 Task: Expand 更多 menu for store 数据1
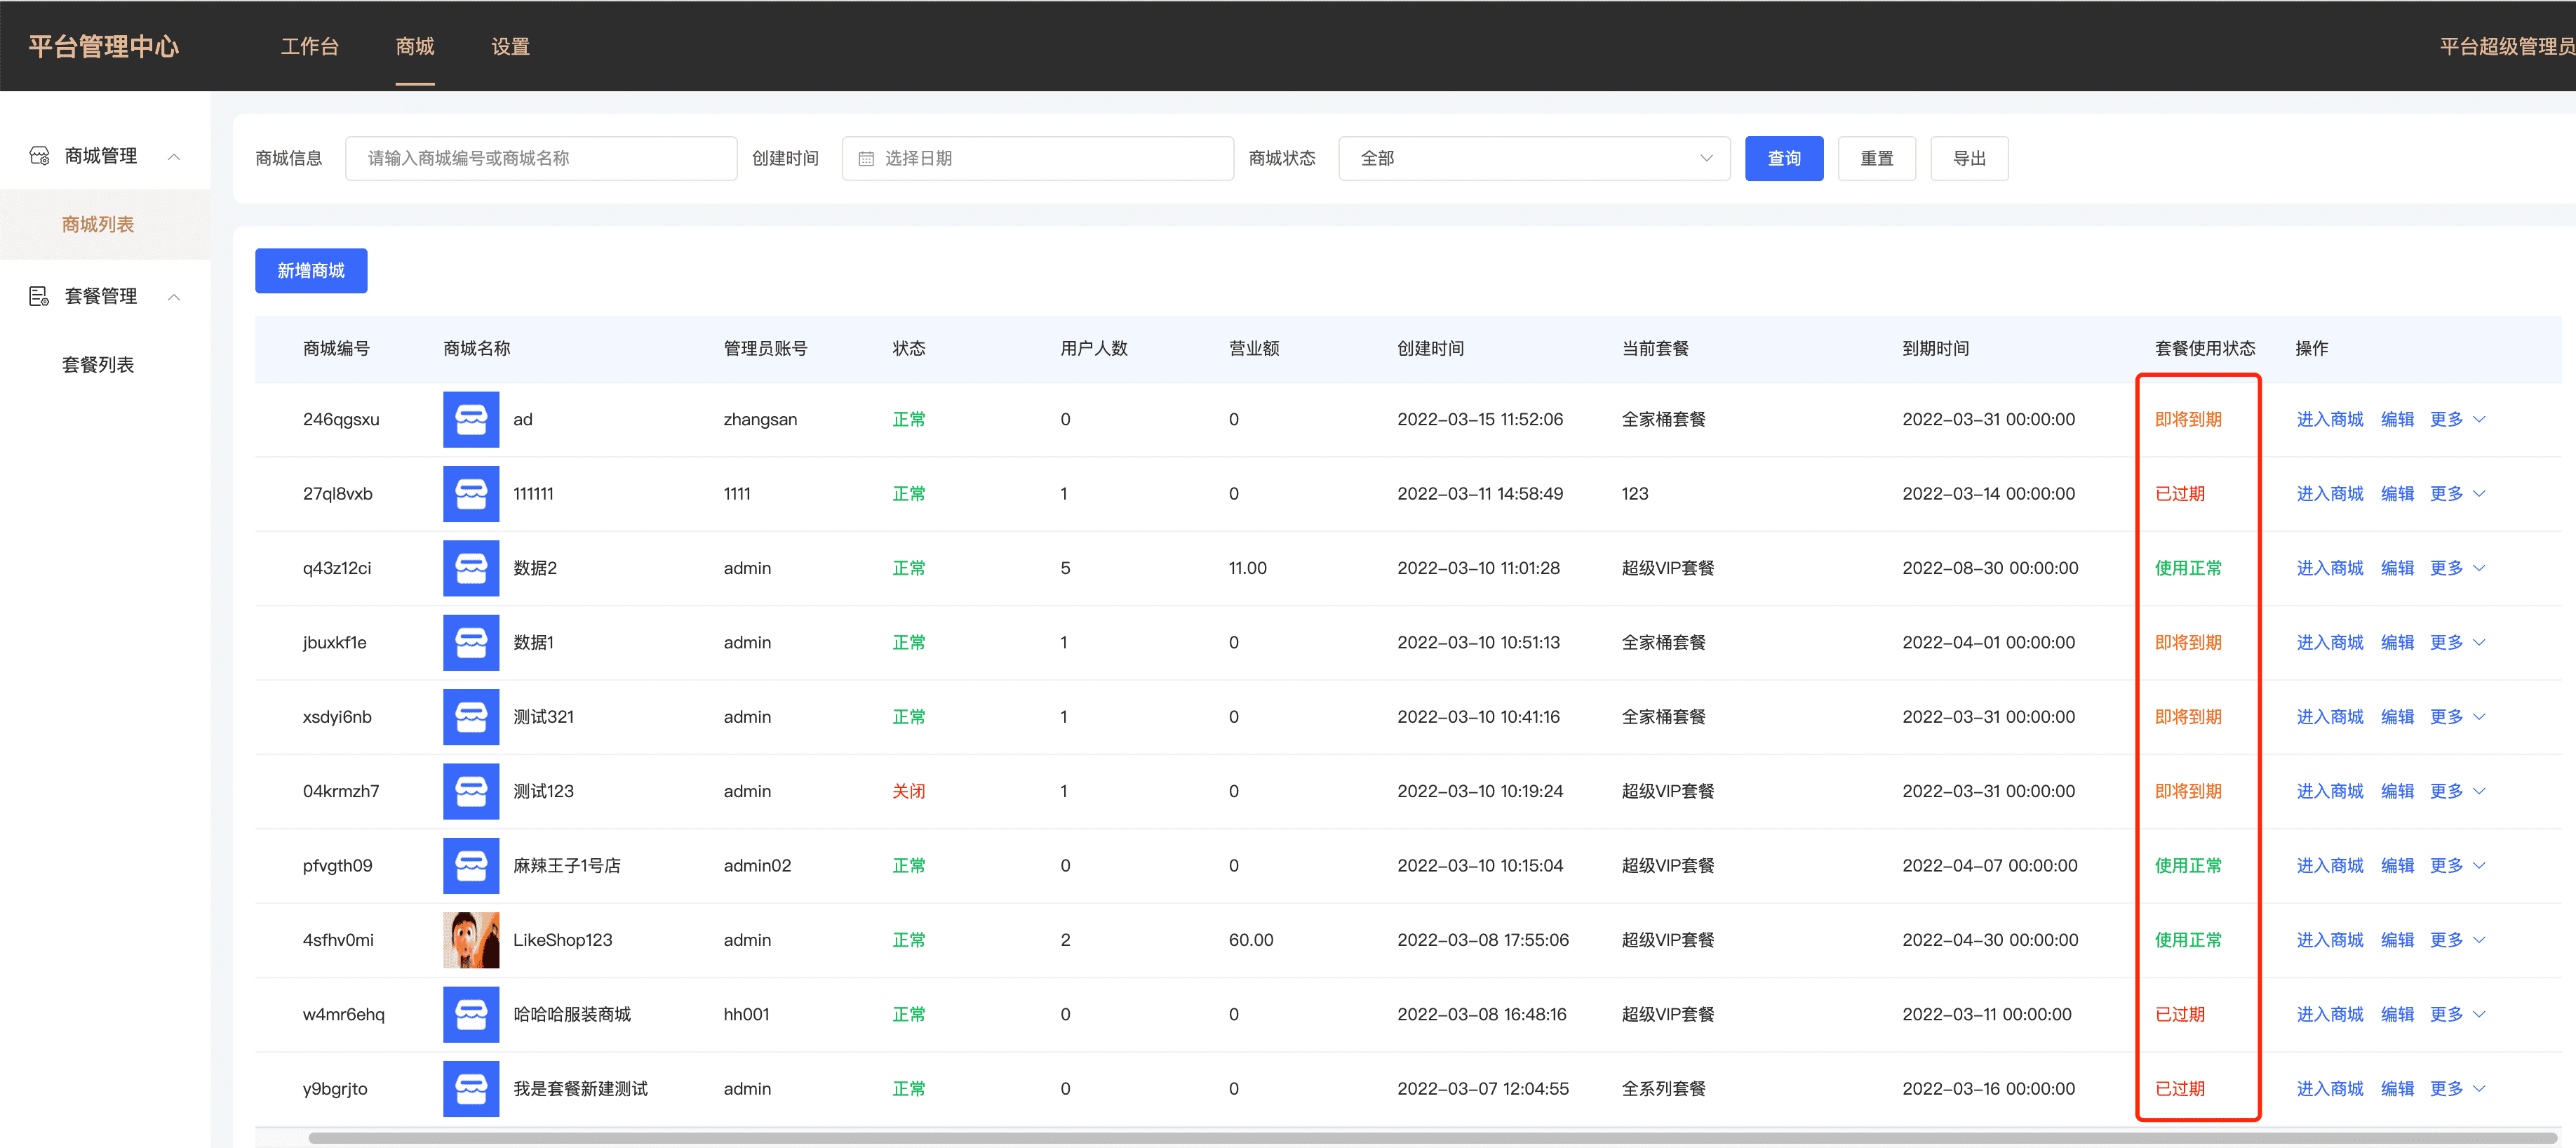pyautogui.click(x=2457, y=642)
